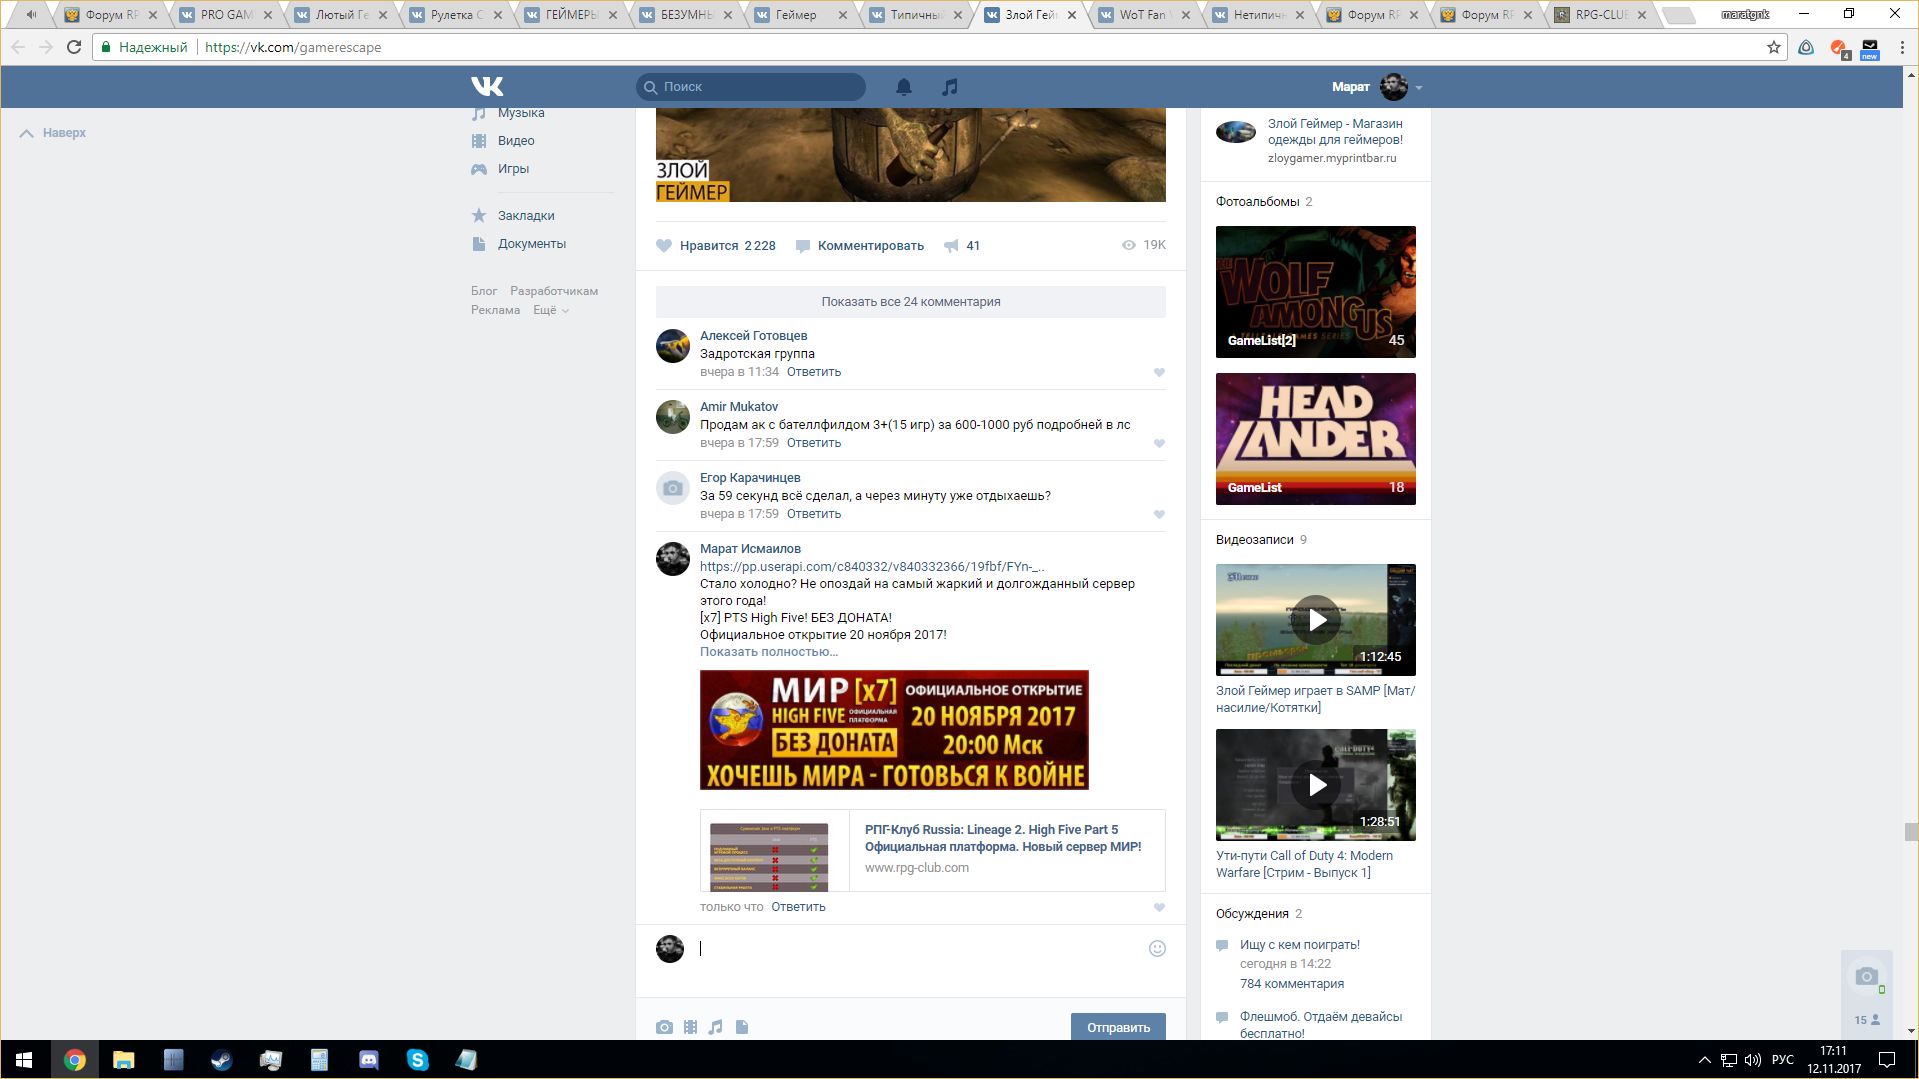Bookmark this page with the star icon
Viewport: 1919px width, 1079px height.
1773,47
